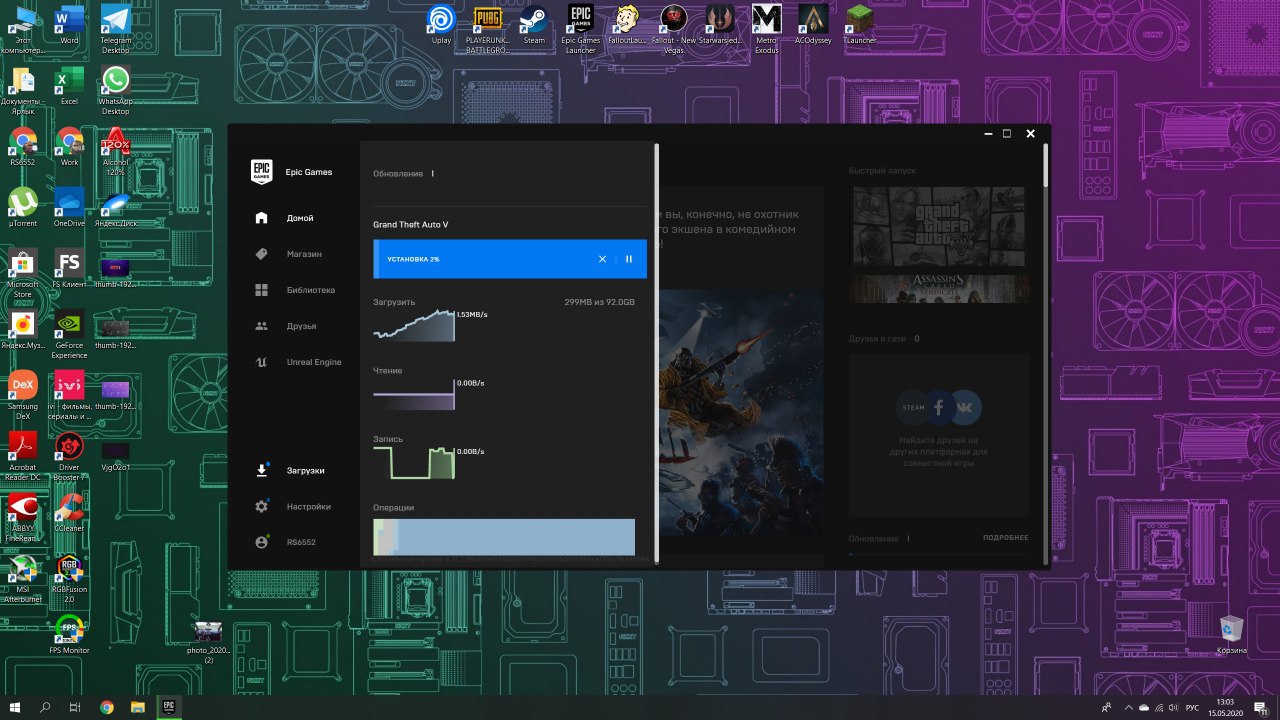Screen dimensions: 1280x720
Task: Open the FPS Monitor desktop shortcut
Action: [69, 634]
